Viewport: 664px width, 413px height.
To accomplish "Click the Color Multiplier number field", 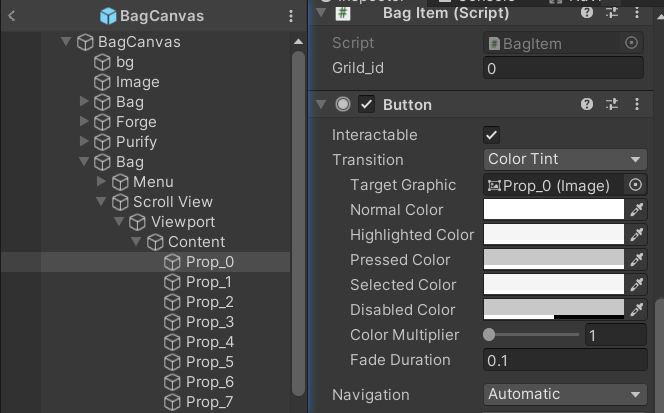I will pos(616,335).
